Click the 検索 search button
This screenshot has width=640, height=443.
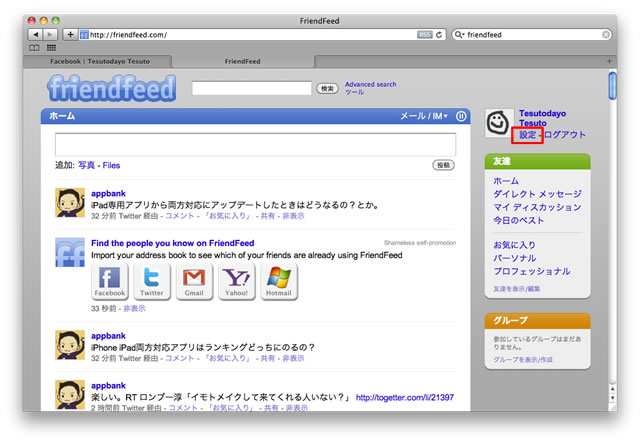pyautogui.click(x=327, y=88)
